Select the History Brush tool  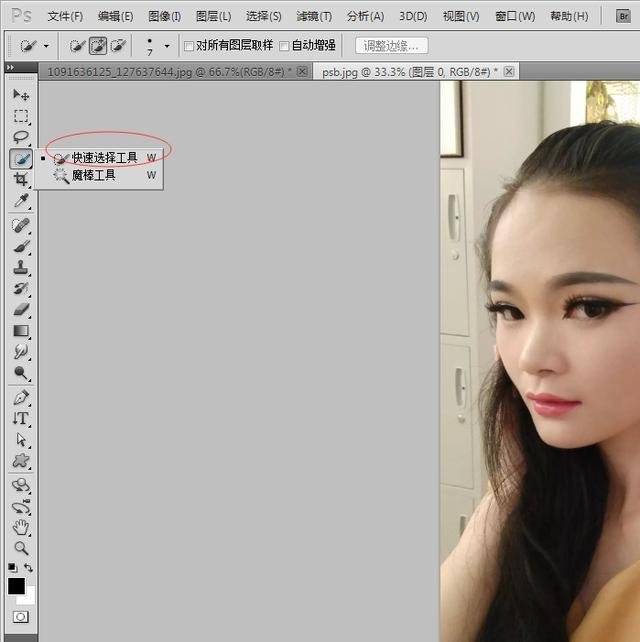click(20, 288)
